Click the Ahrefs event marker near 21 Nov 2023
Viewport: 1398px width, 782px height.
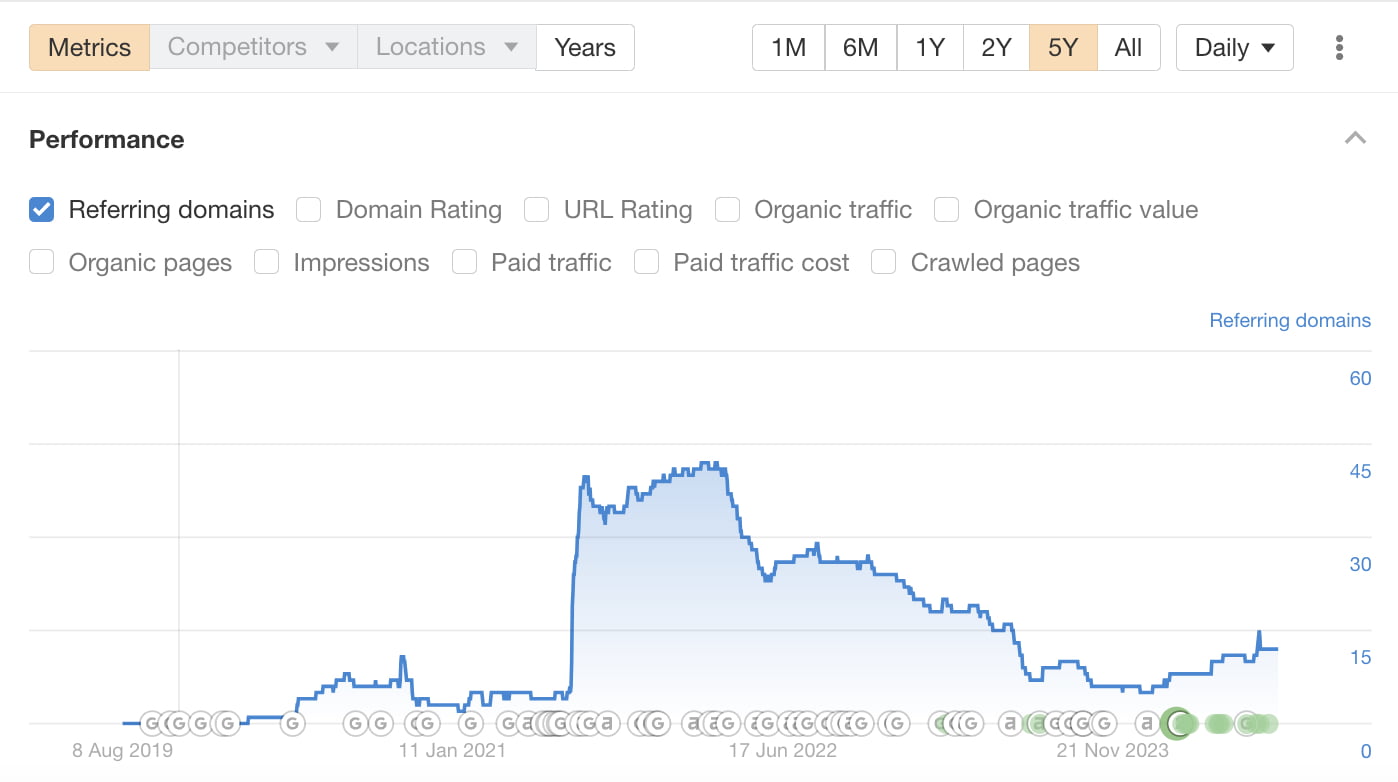[x=1146, y=723]
